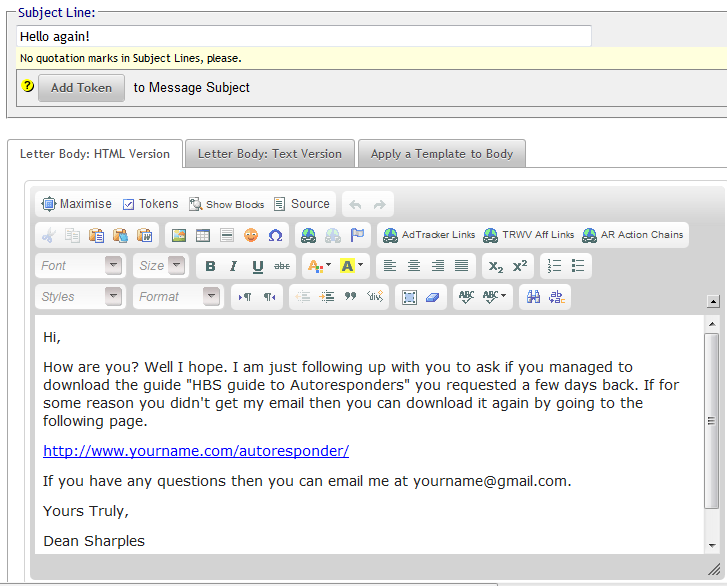Insert special character (omega) icon
The image size is (727, 586).
pos(275,235)
